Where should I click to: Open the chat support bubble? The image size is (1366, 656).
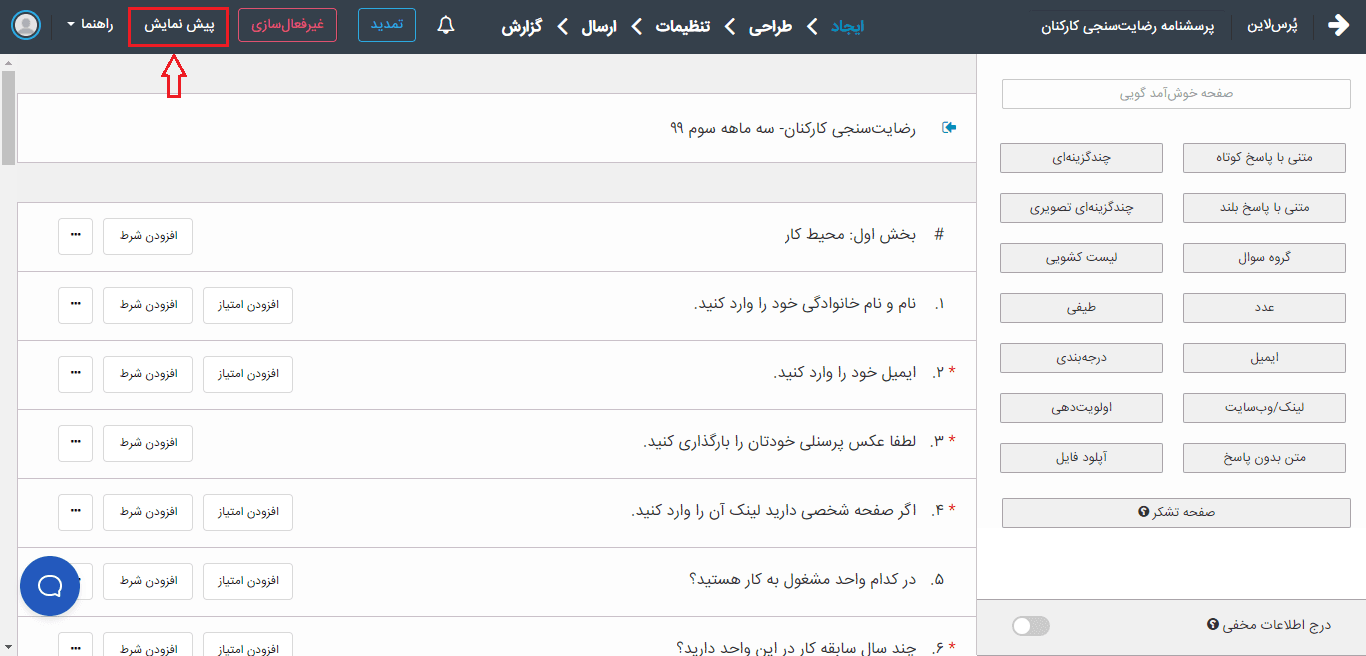50,586
